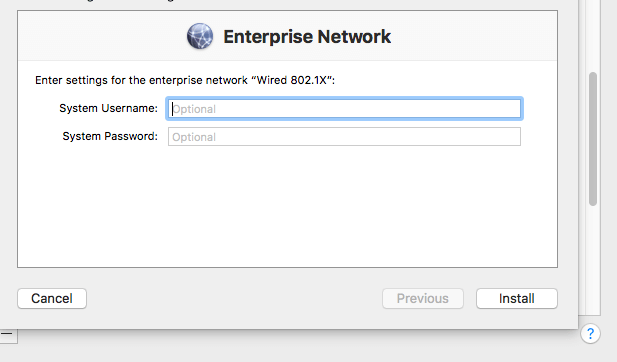Place the cursor at the right end of the username field
The height and width of the screenshot is (362, 617).
515,109
